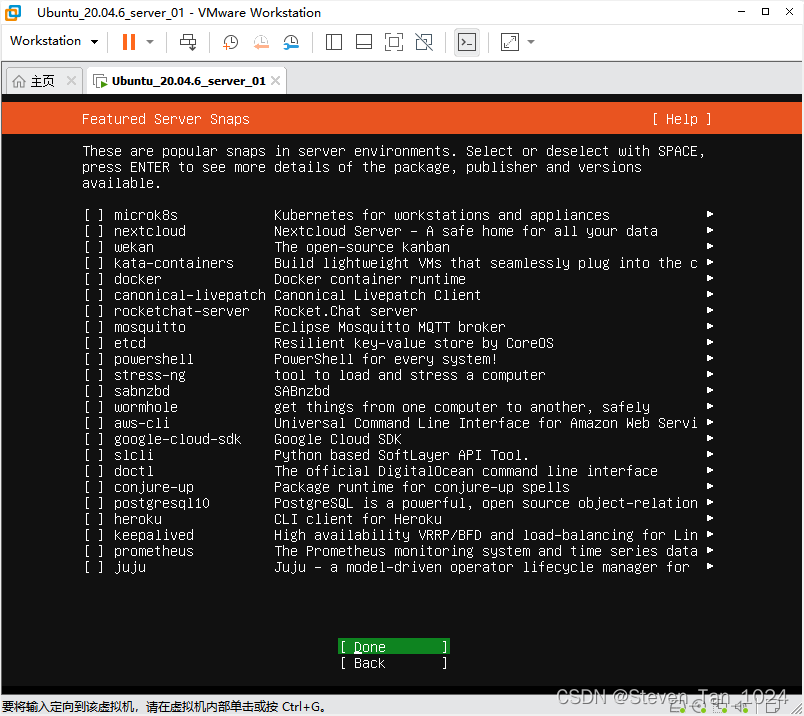Toggle Unity mode icon
The height and width of the screenshot is (716, 804).
(424, 42)
